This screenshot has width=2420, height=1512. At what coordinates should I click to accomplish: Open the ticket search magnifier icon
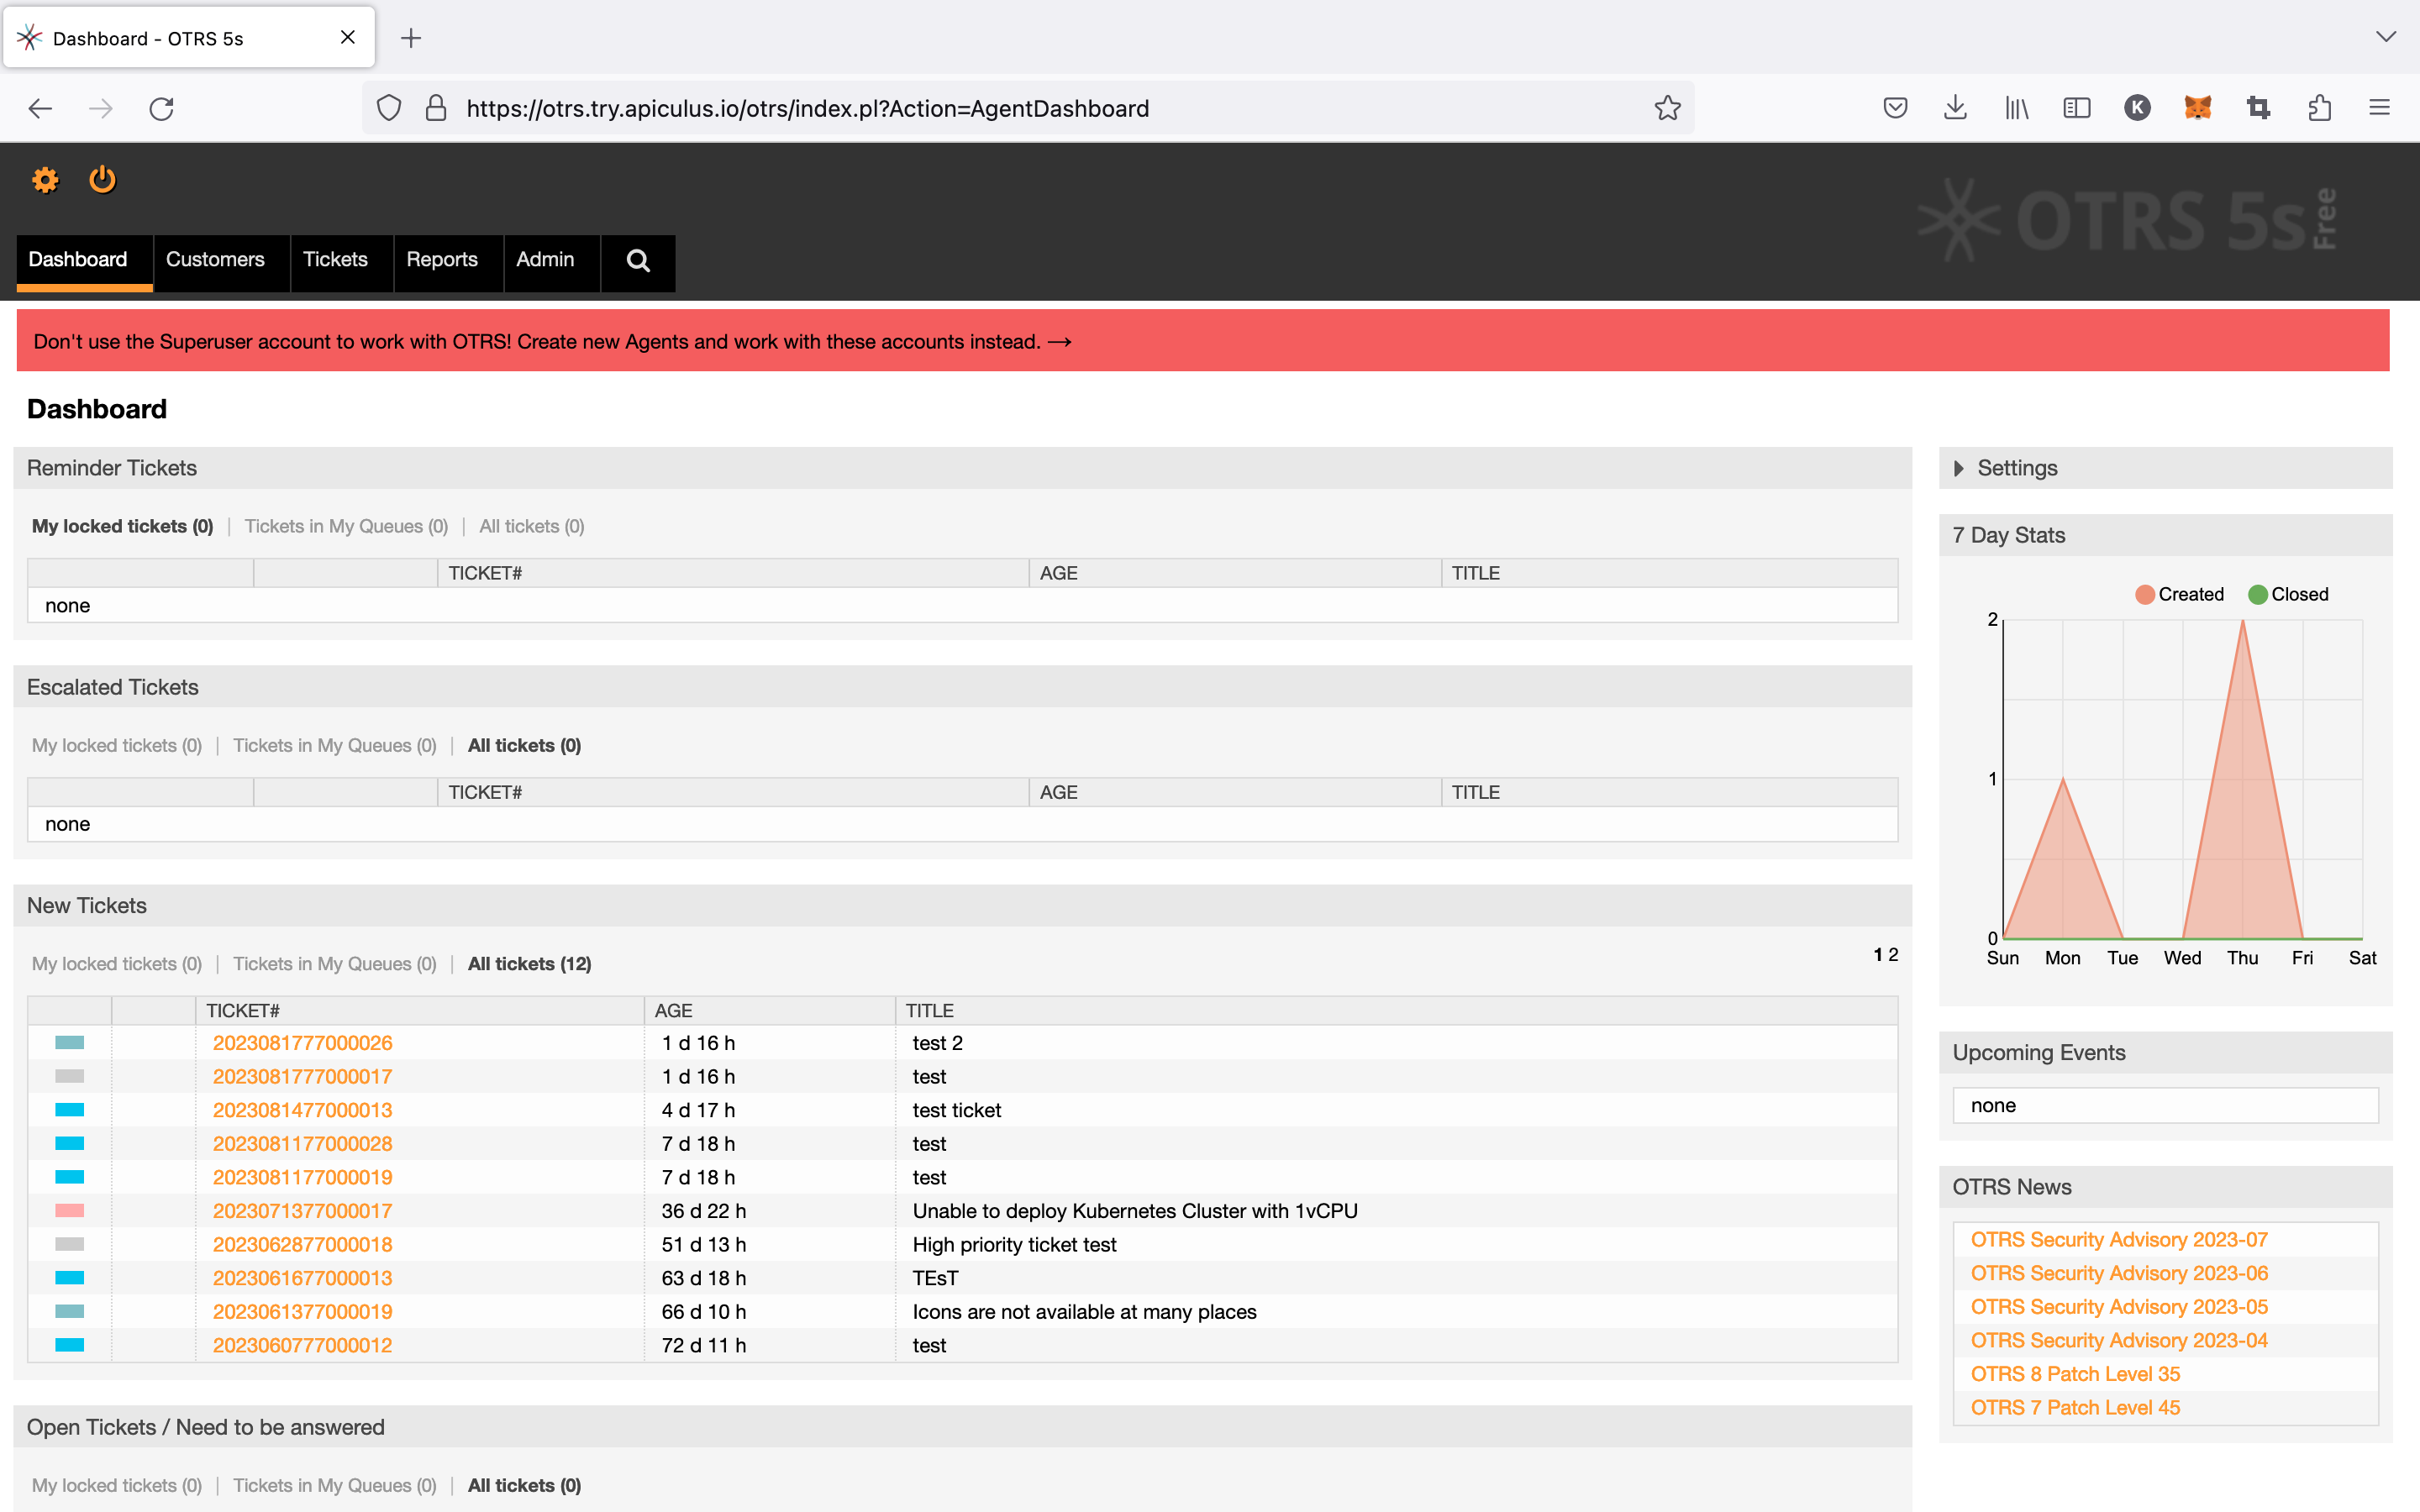pyautogui.click(x=638, y=261)
